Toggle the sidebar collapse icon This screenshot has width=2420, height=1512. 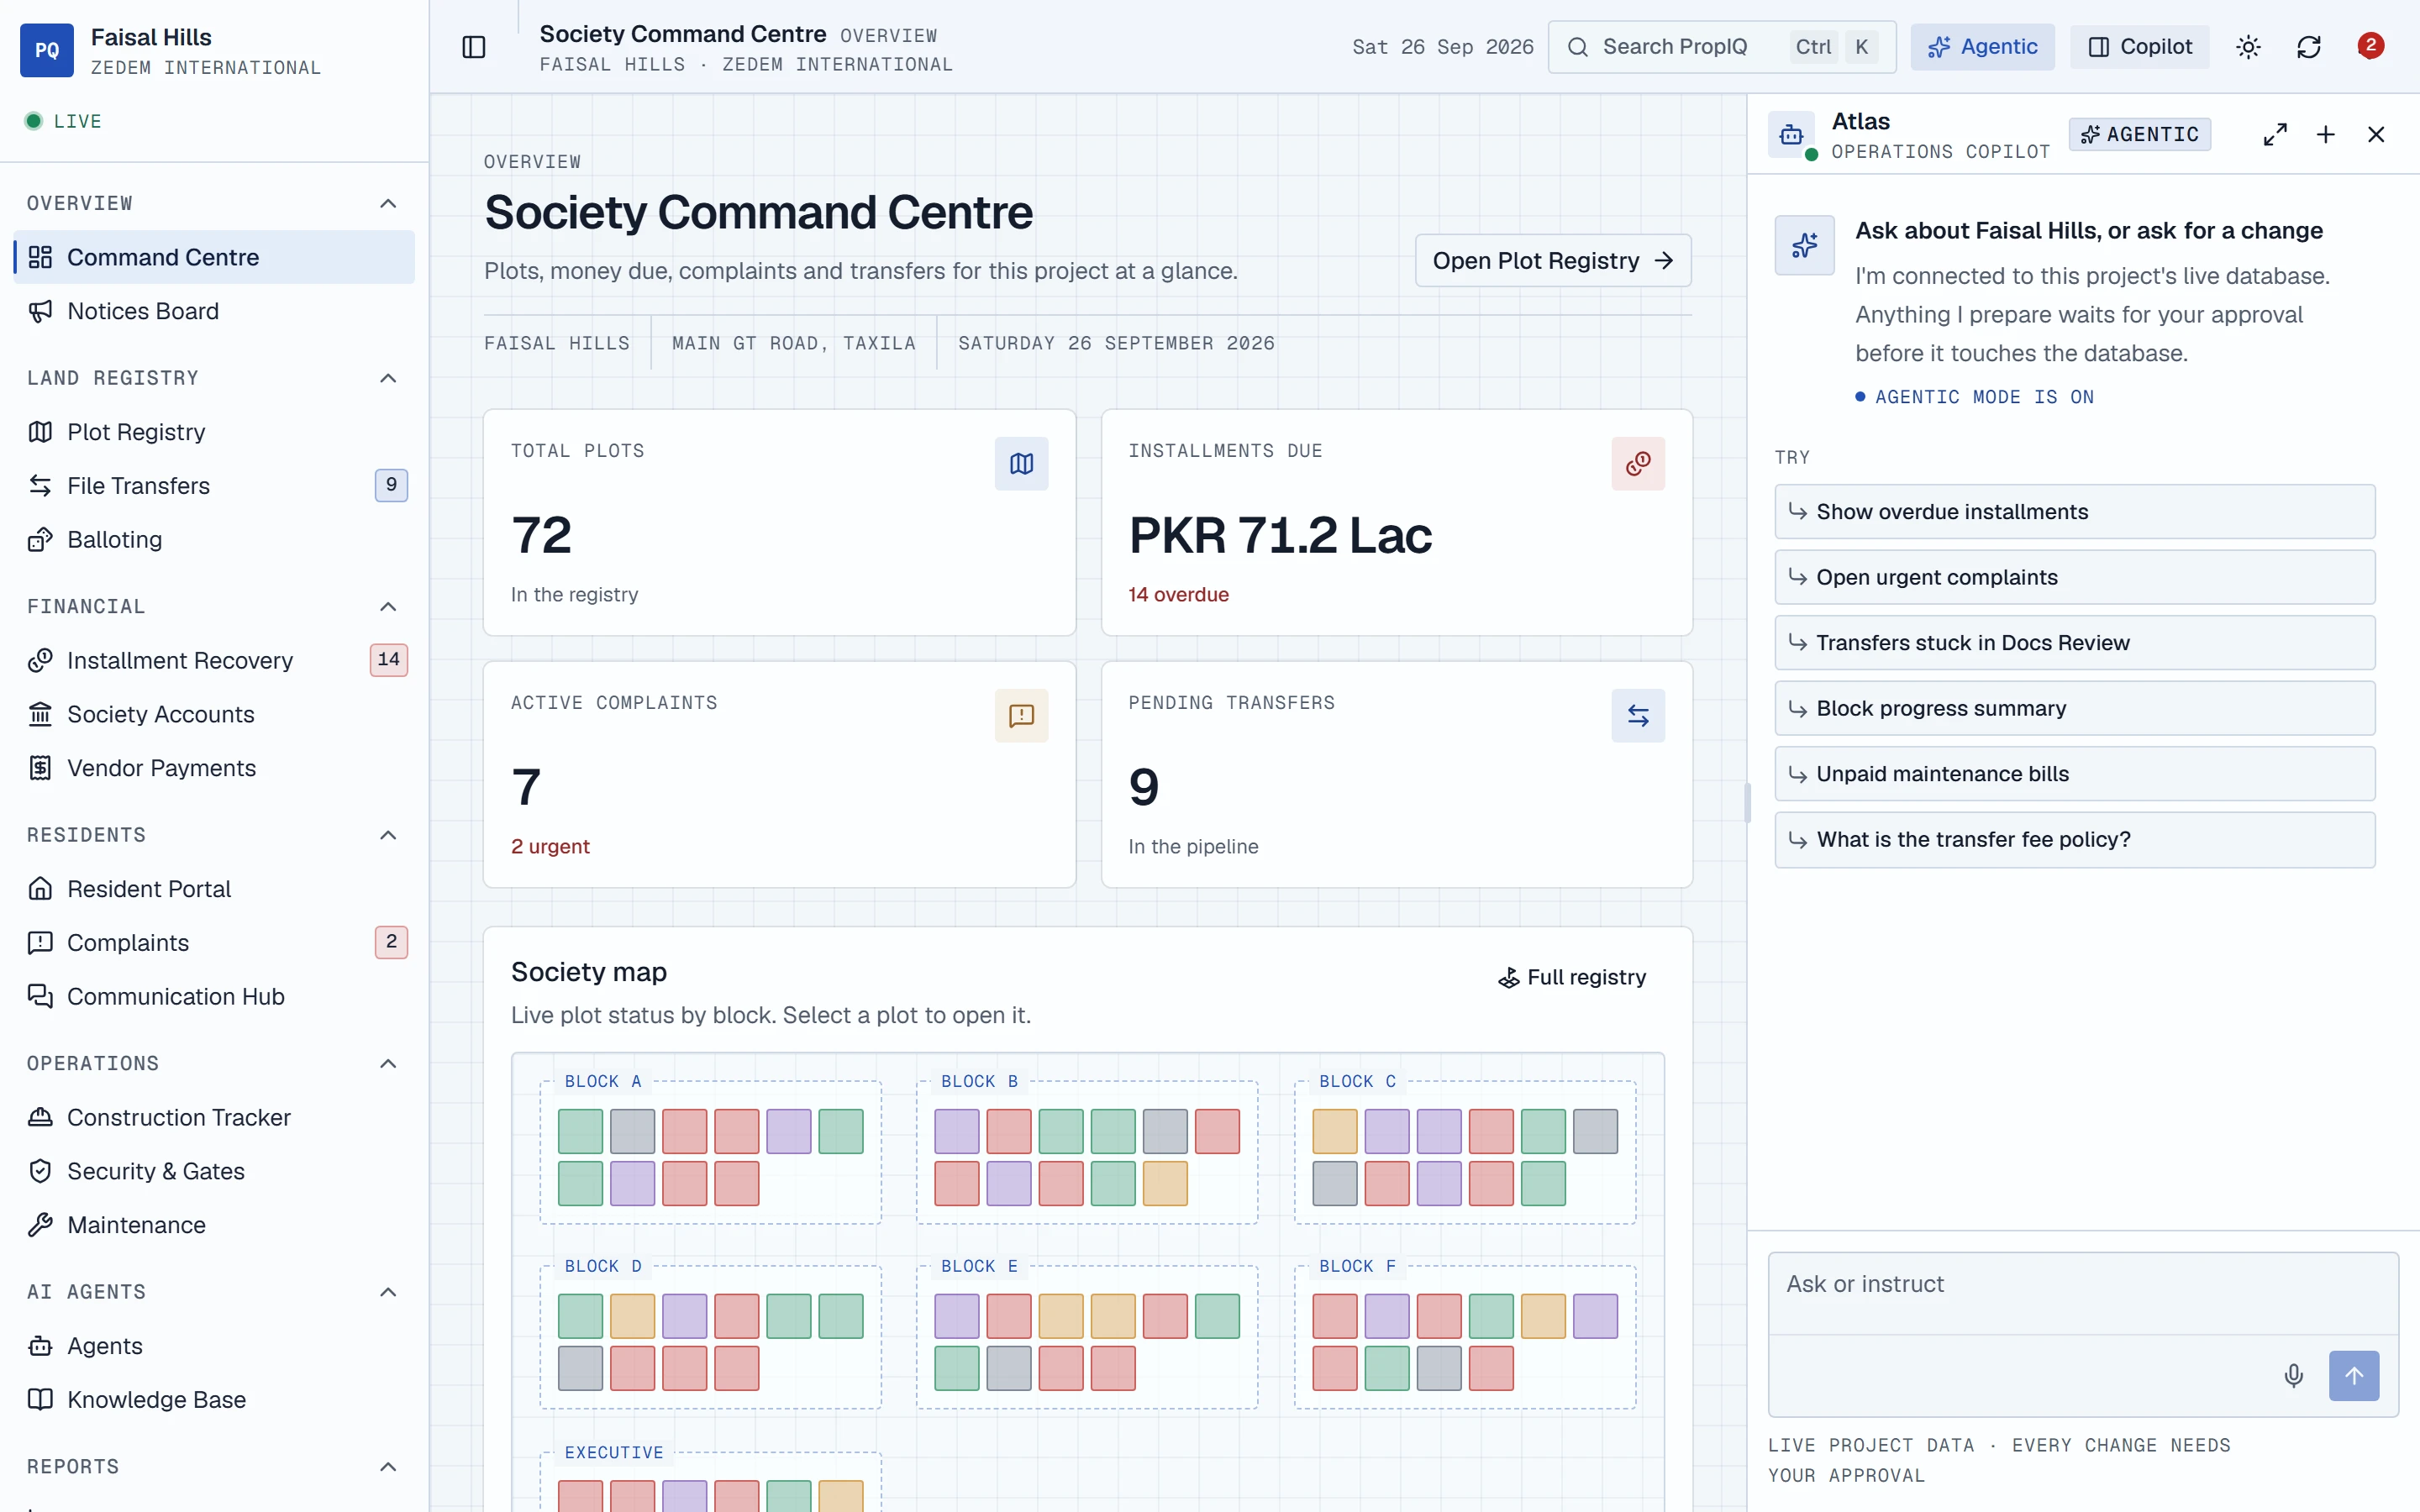click(474, 47)
